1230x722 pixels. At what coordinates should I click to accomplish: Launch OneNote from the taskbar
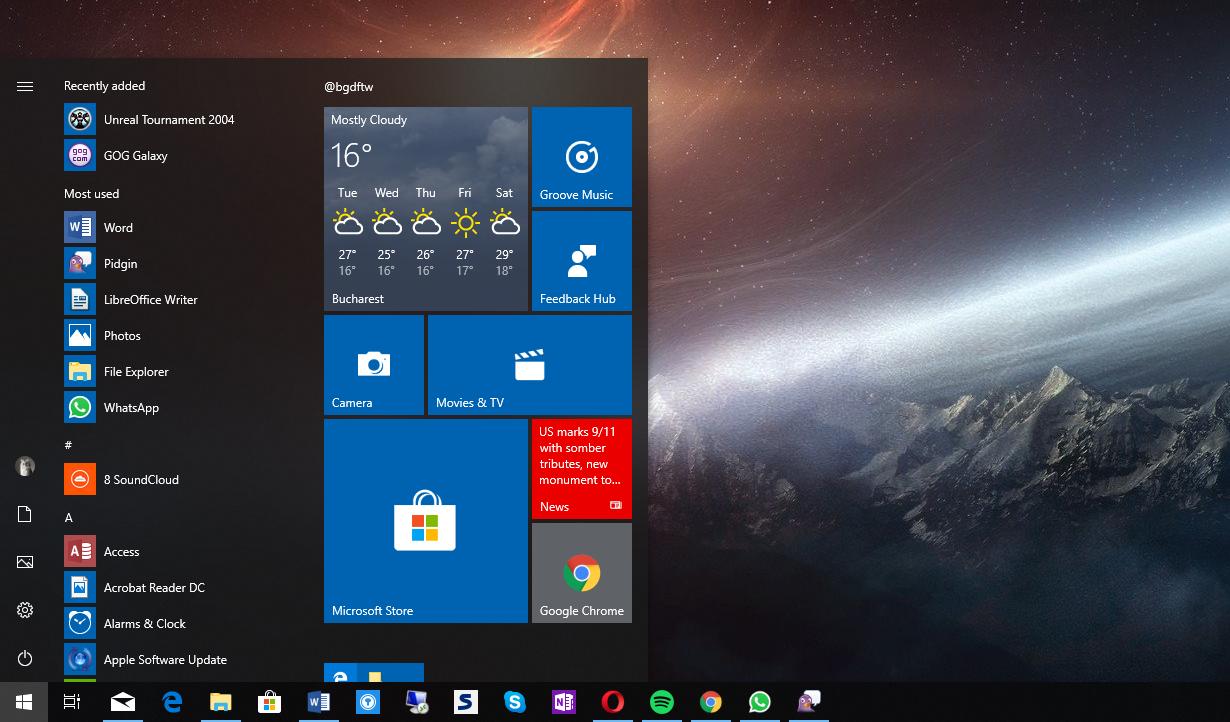point(564,702)
